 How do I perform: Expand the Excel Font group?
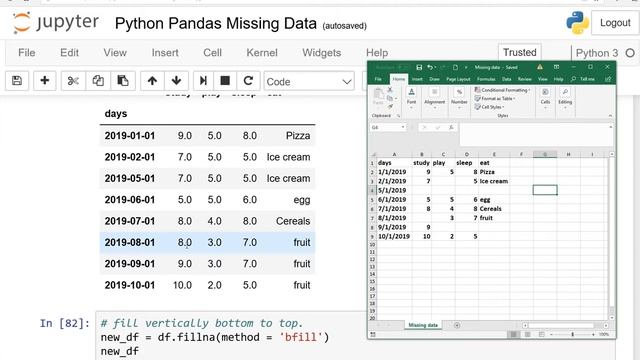coord(411,98)
